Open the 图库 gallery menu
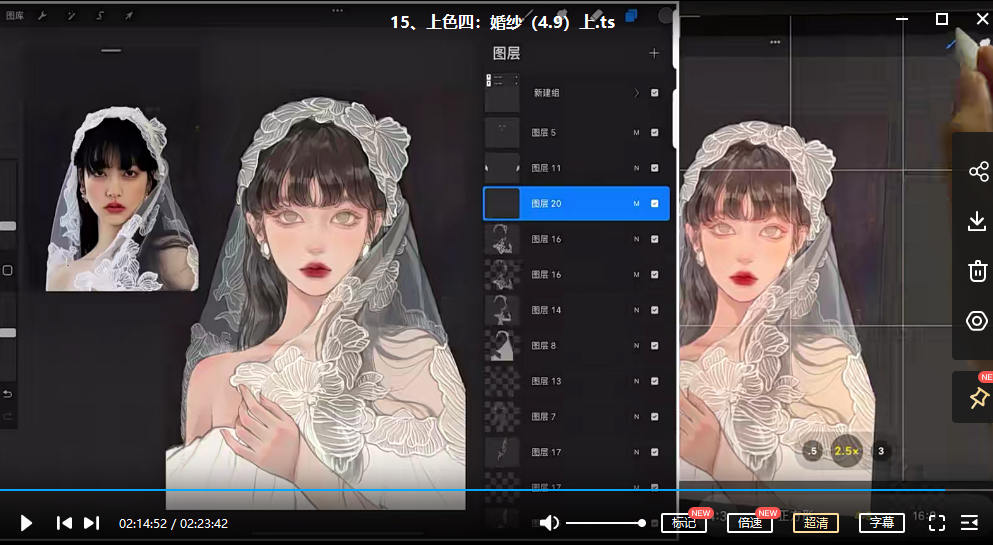This screenshot has height=545, width=993. (15, 16)
